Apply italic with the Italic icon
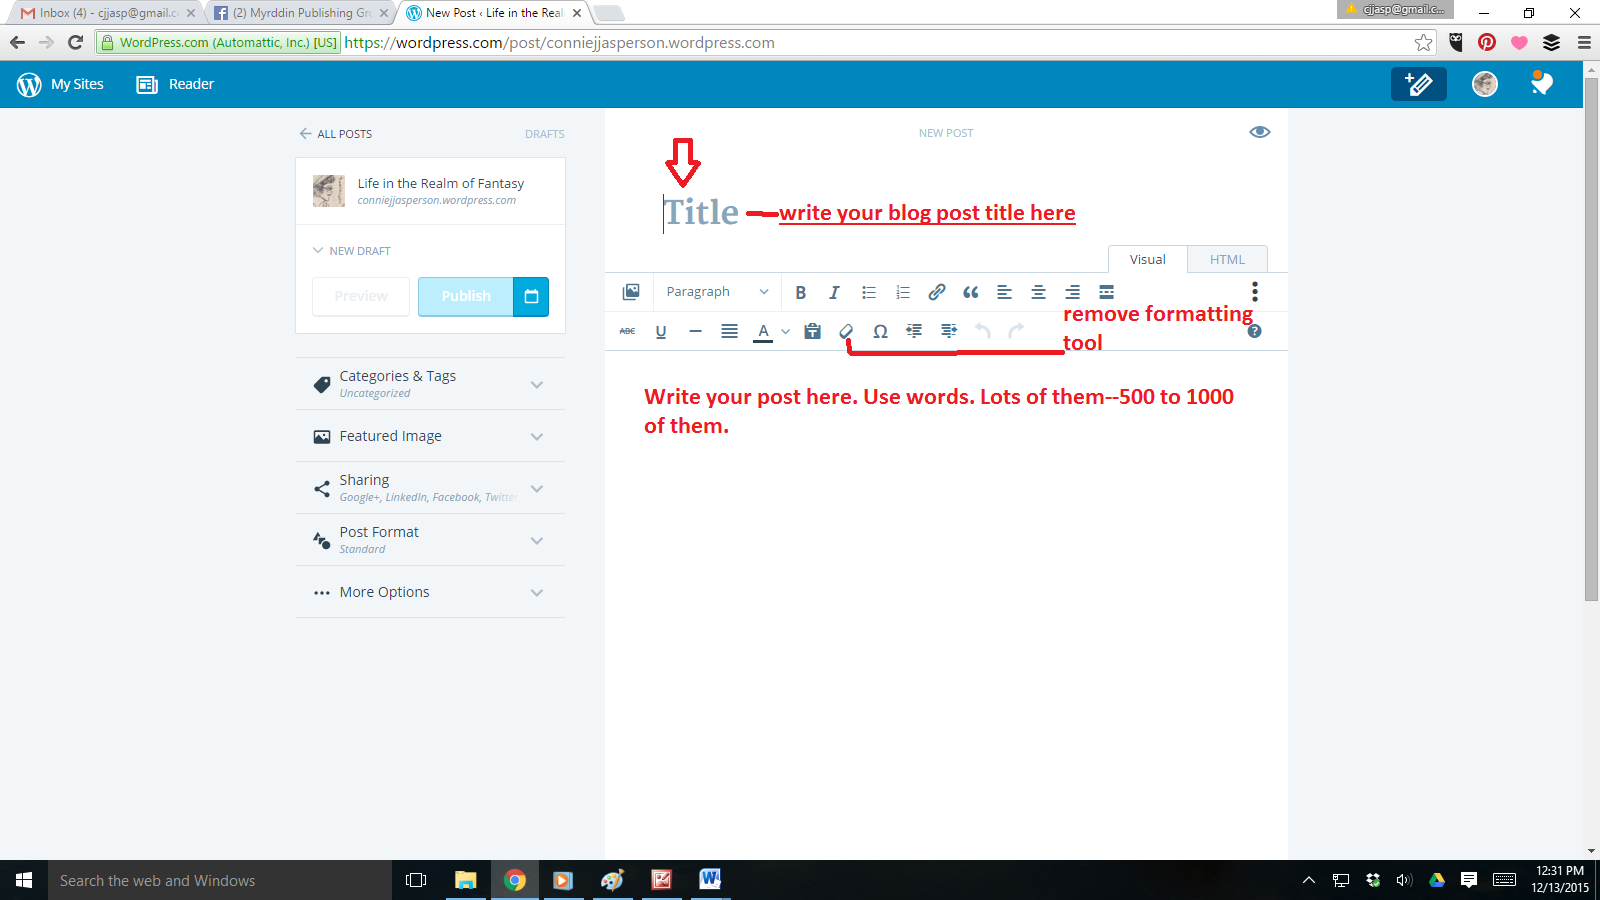Viewport: 1600px width, 900px height. (834, 292)
